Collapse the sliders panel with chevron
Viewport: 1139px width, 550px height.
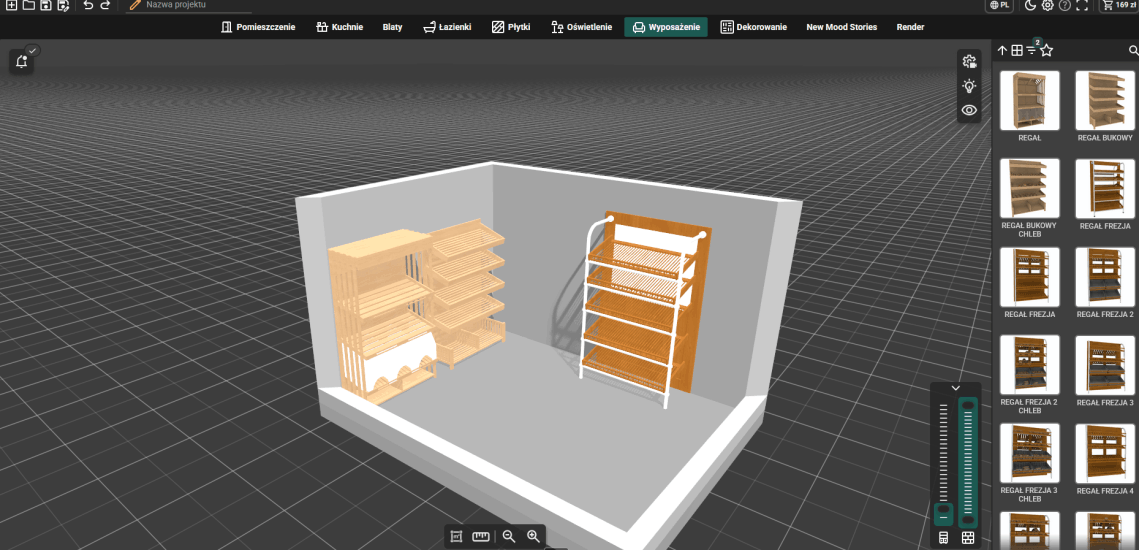(x=955, y=387)
